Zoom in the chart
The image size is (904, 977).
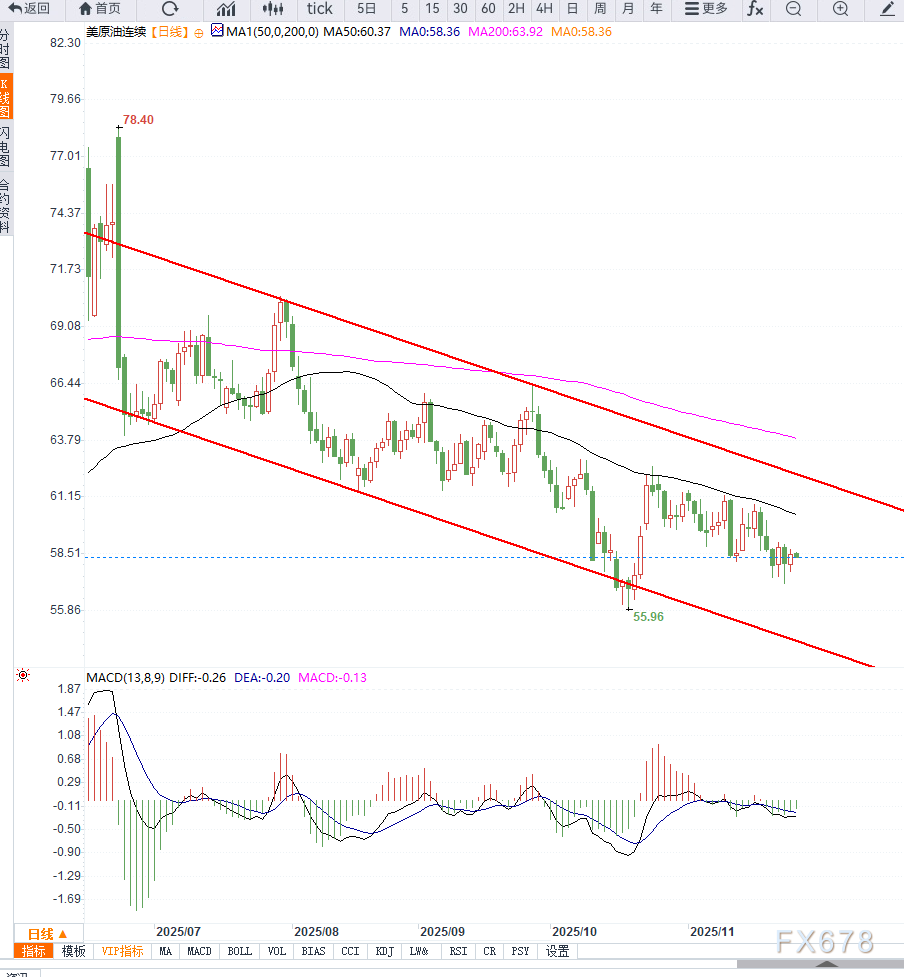point(840,9)
